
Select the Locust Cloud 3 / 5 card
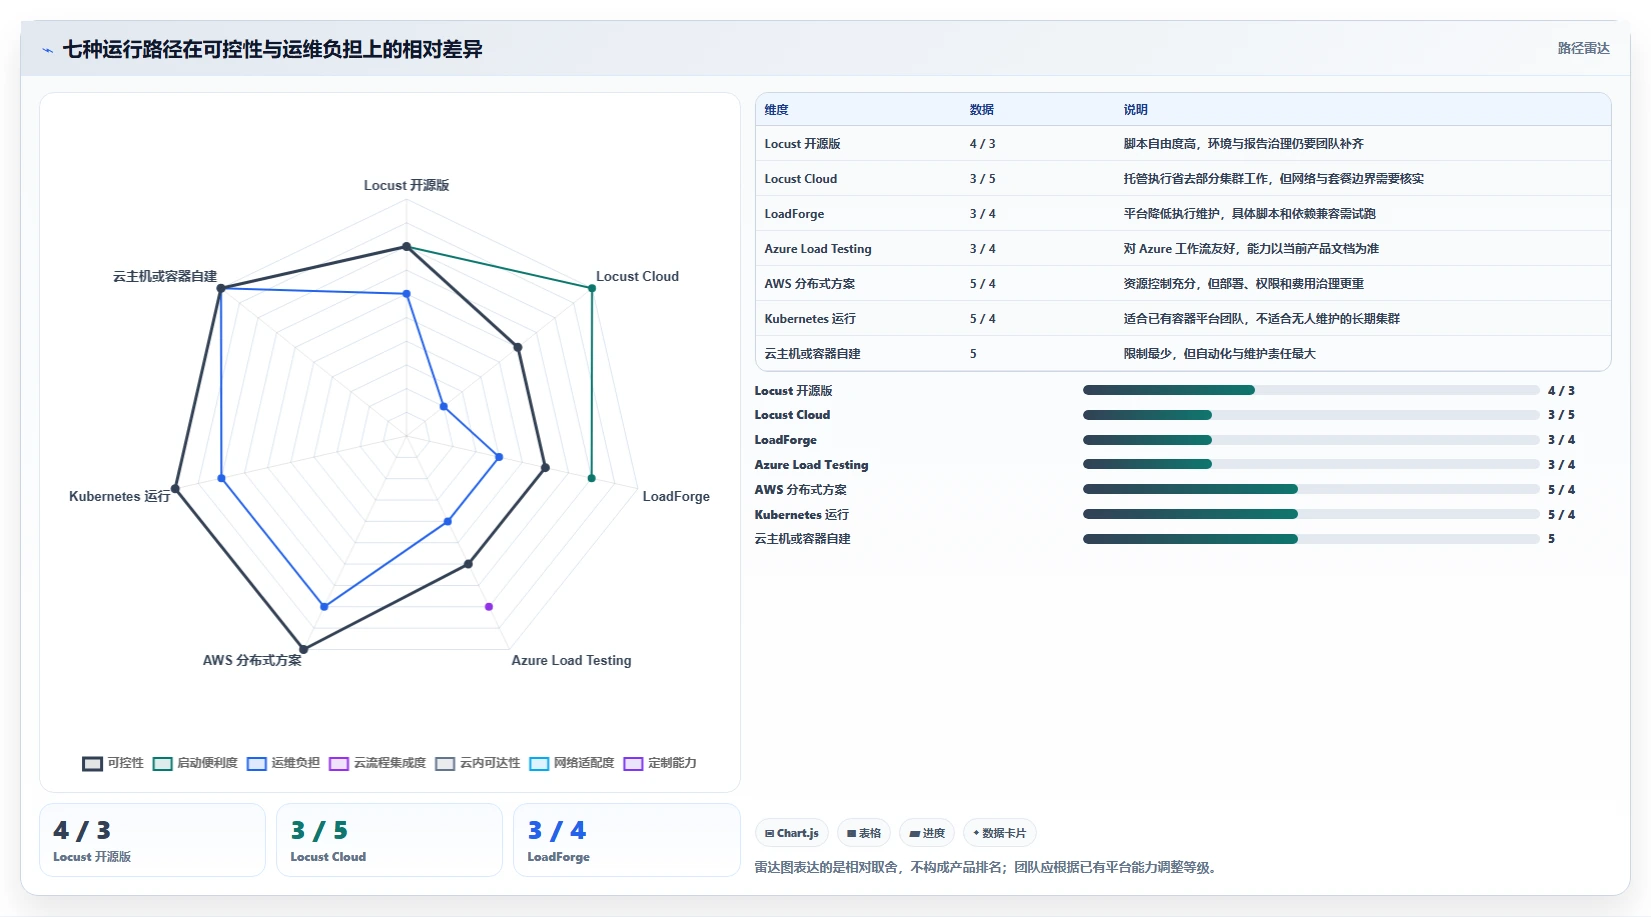tap(389, 840)
